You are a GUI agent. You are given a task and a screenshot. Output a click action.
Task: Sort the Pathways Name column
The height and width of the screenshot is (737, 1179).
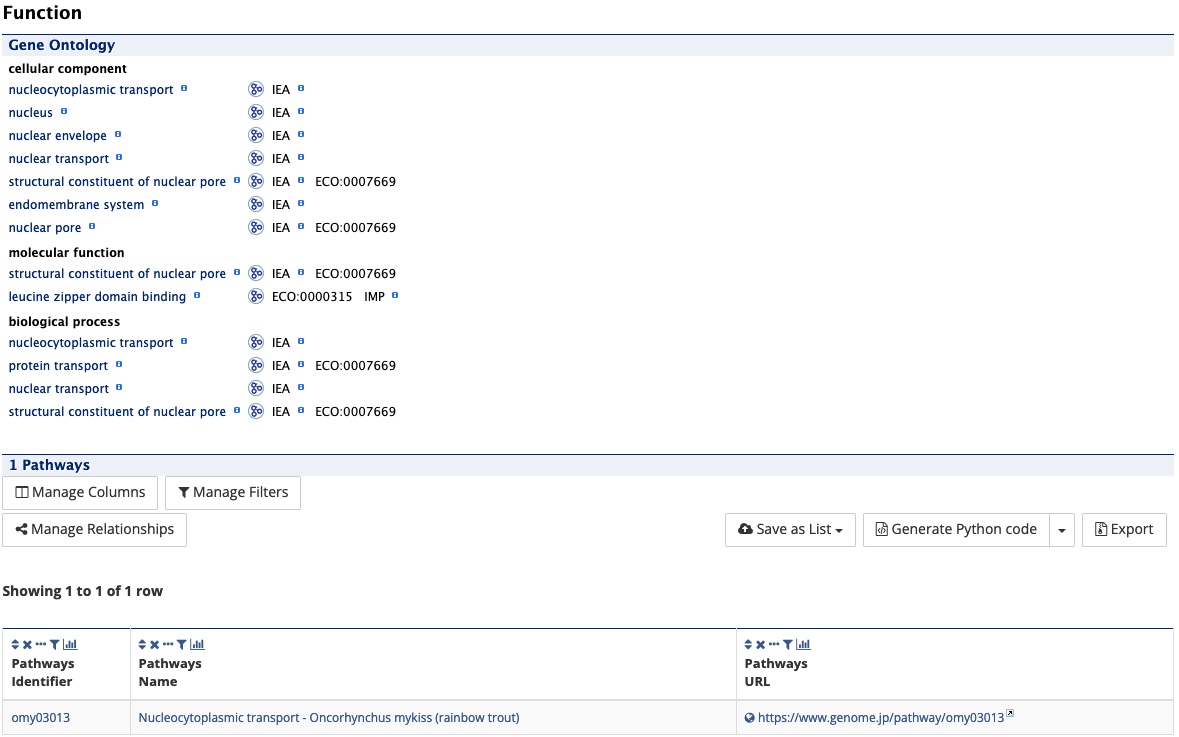pyautogui.click(x=142, y=644)
